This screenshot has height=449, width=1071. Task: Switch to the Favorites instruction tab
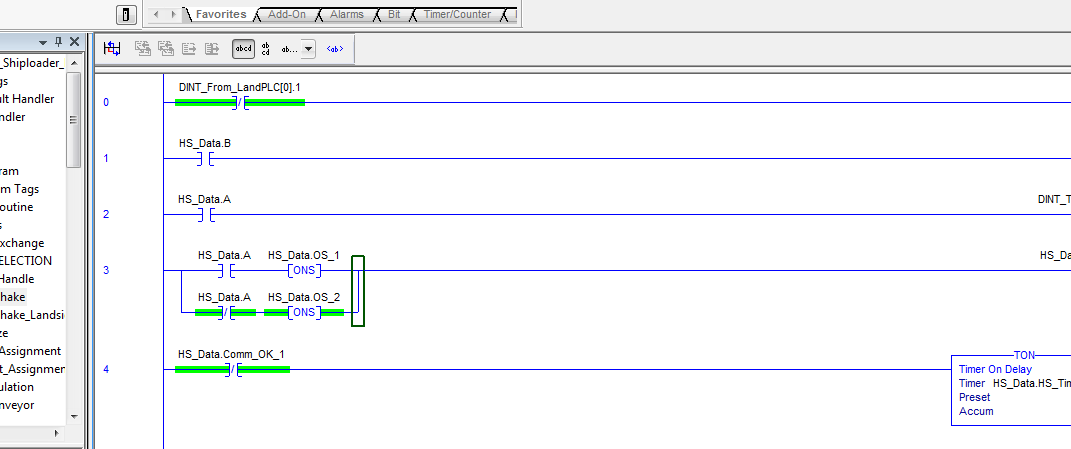click(x=220, y=14)
